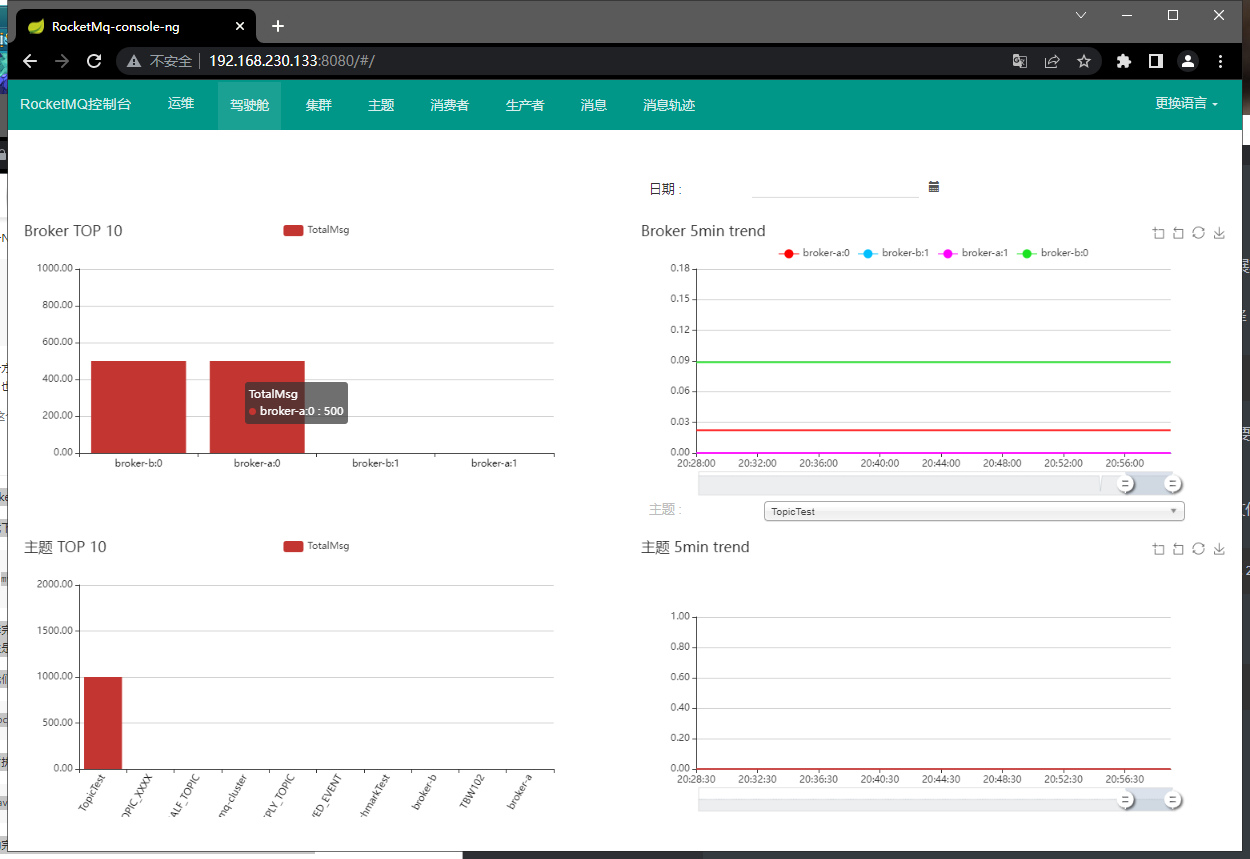The image size is (1250, 859).
Task: Switch to the 驾驶舱 dashboard tab
Action: tap(249, 104)
